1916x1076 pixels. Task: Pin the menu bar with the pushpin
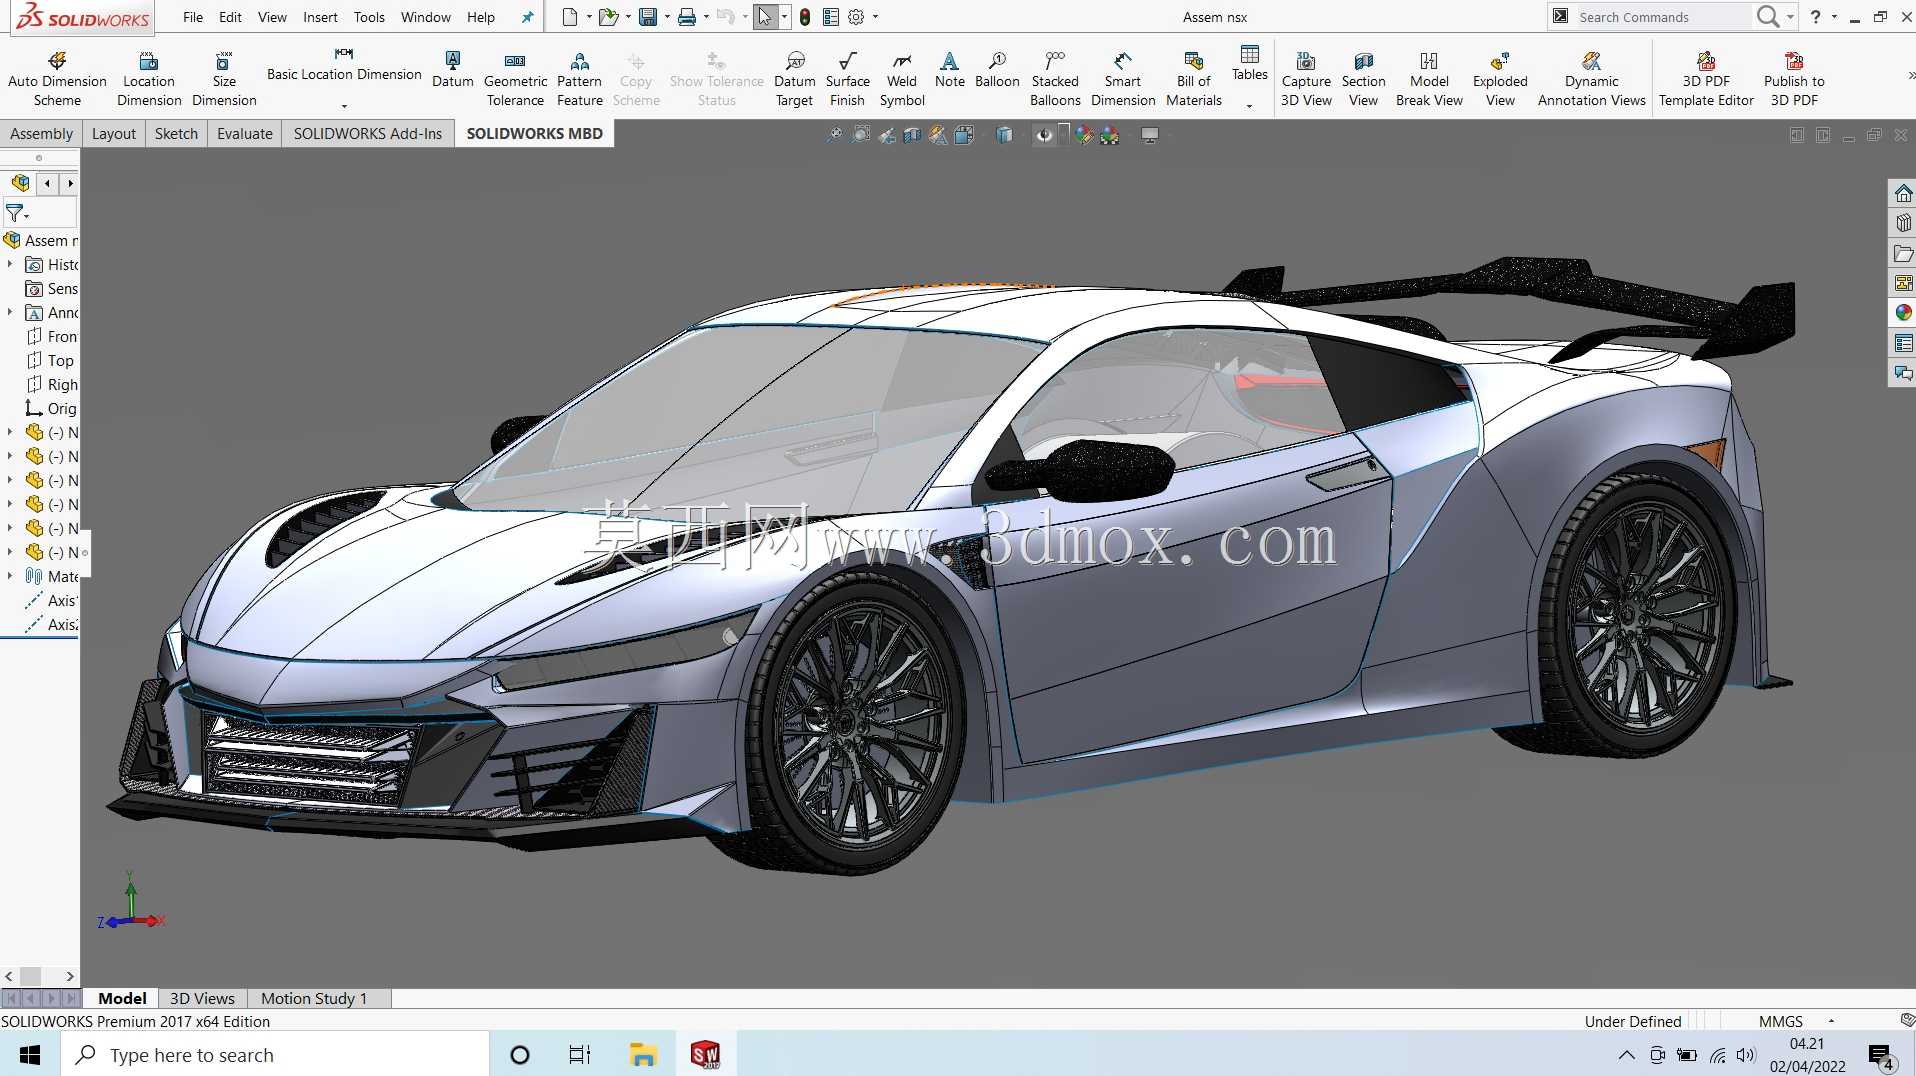tap(527, 17)
